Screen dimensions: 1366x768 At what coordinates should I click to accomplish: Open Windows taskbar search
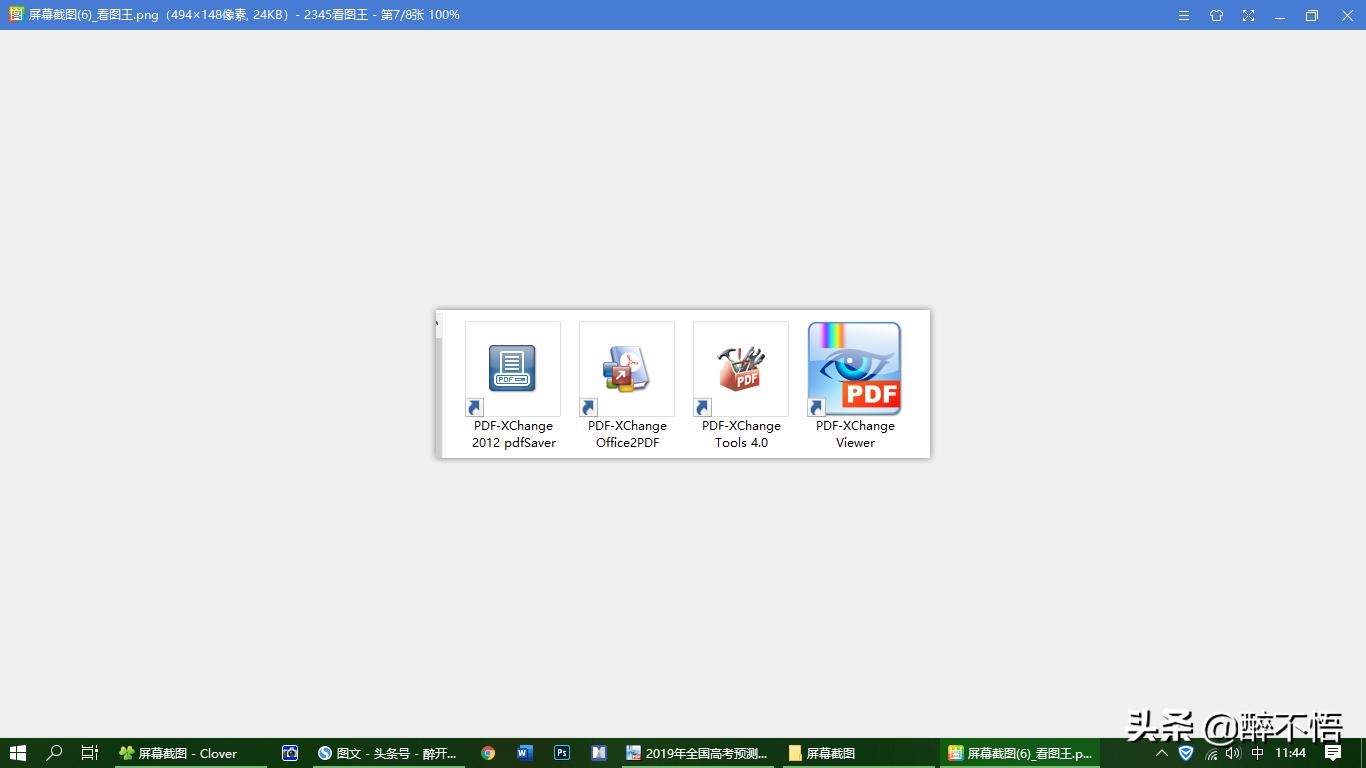(x=54, y=753)
